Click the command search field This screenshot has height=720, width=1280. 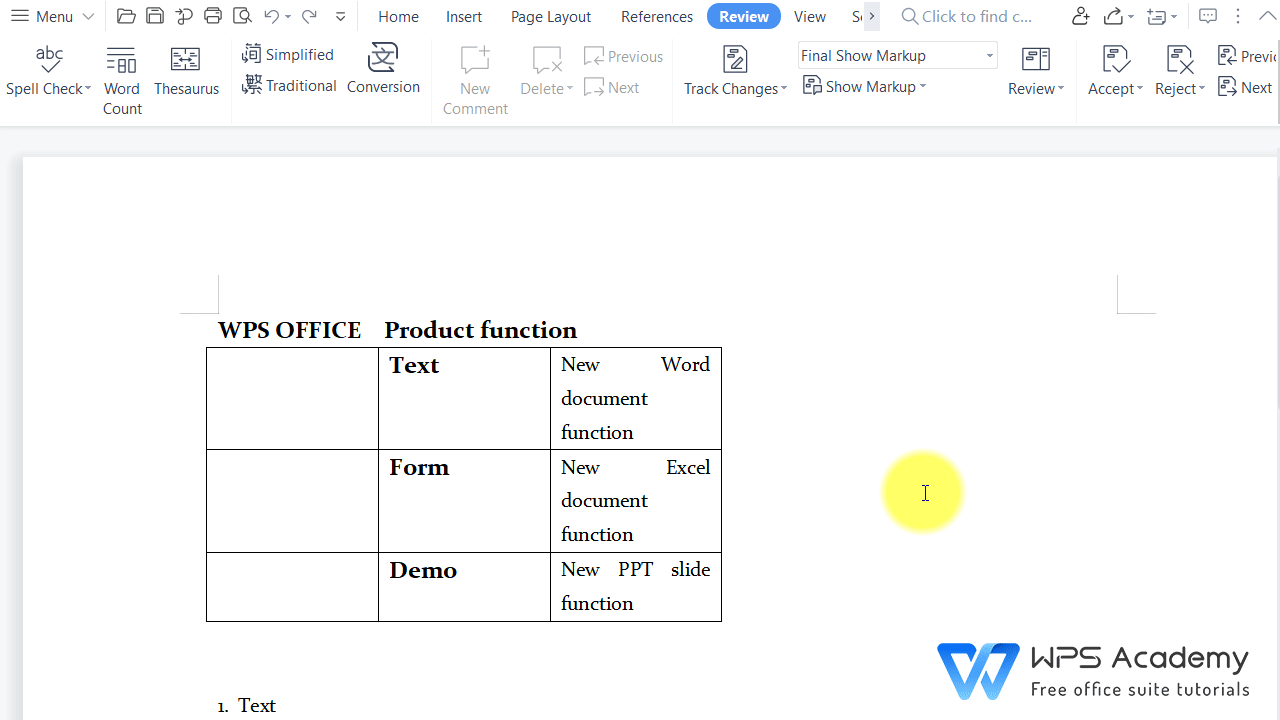coord(975,17)
